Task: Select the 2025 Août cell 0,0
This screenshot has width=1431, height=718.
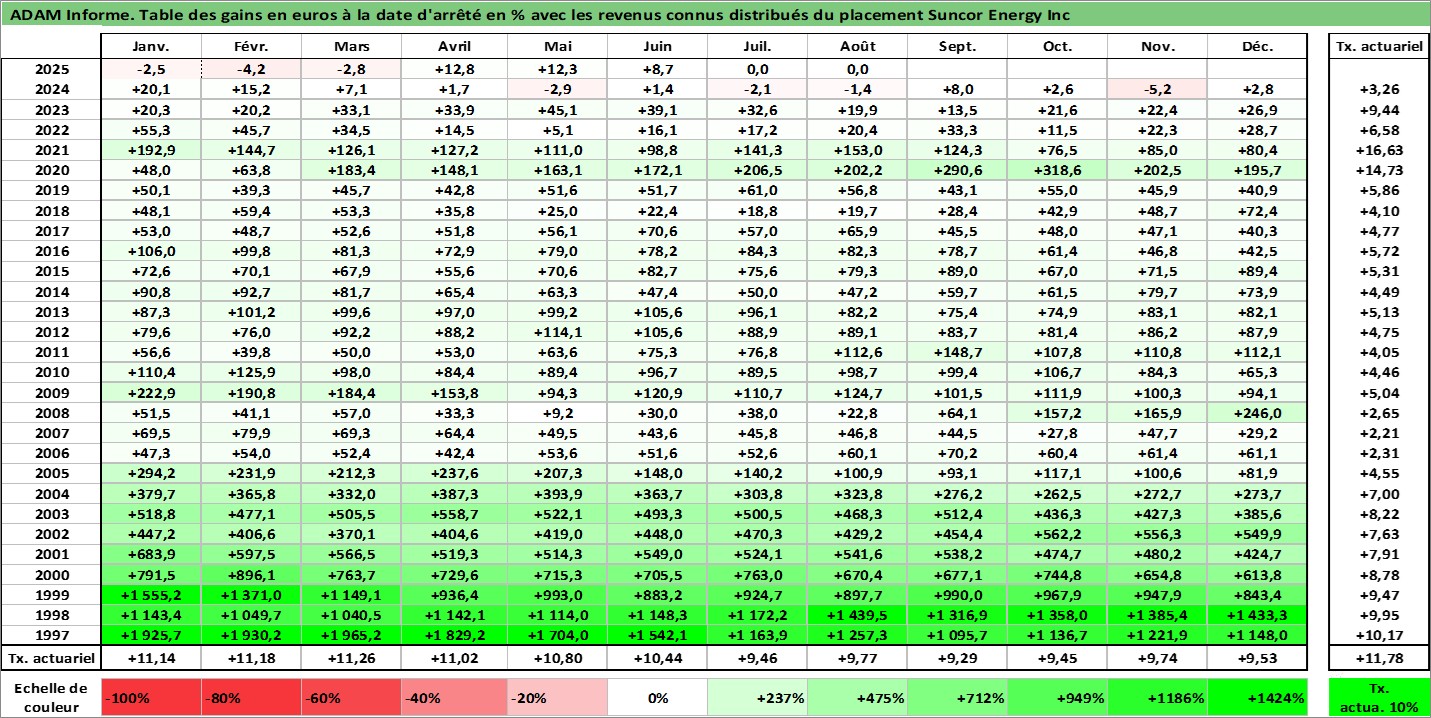Action: pyautogui.click(x=858, y=69)
